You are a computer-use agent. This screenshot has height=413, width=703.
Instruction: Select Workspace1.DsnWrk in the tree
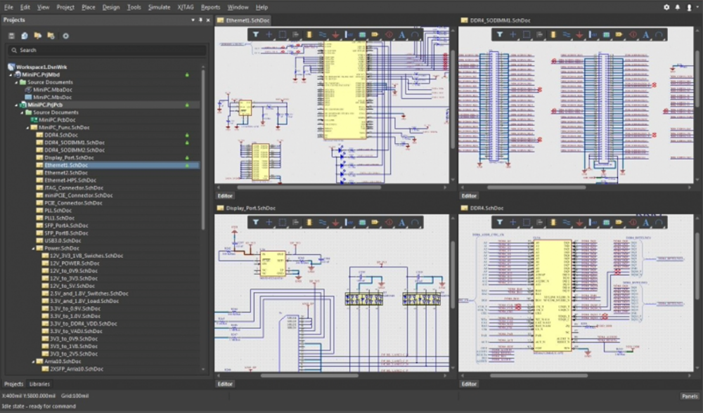tap(41, 67)
